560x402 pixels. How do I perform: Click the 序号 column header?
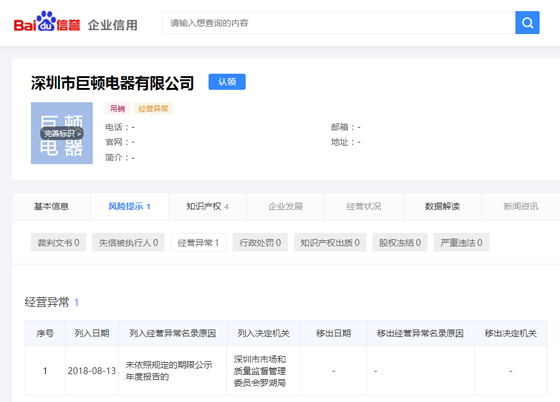point(45,333)
